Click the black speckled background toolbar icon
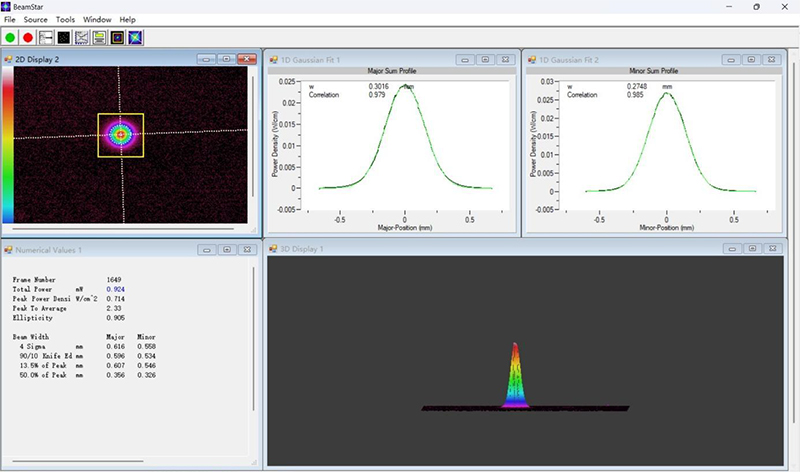Viewport: 800px width, 472px height. (x=64, y=38)
